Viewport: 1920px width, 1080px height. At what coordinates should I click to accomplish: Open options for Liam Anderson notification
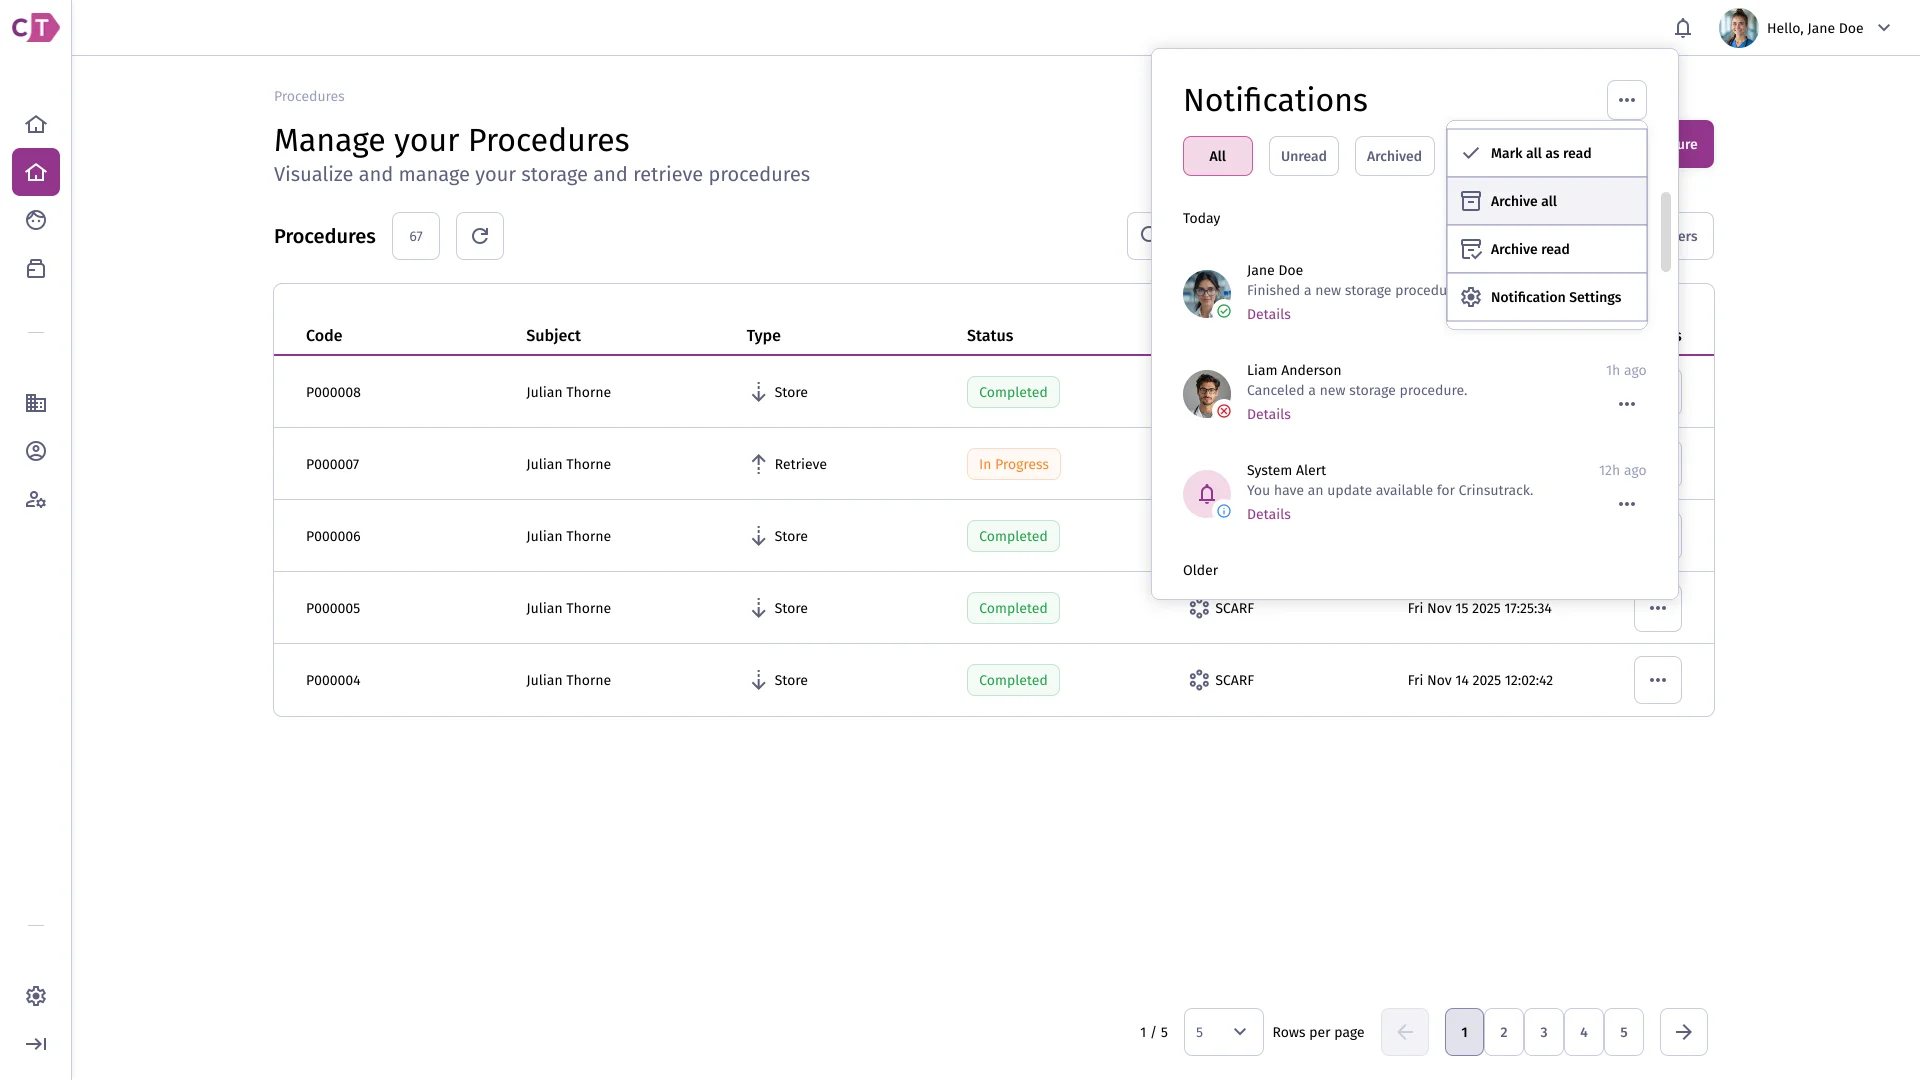[1627, 404]
